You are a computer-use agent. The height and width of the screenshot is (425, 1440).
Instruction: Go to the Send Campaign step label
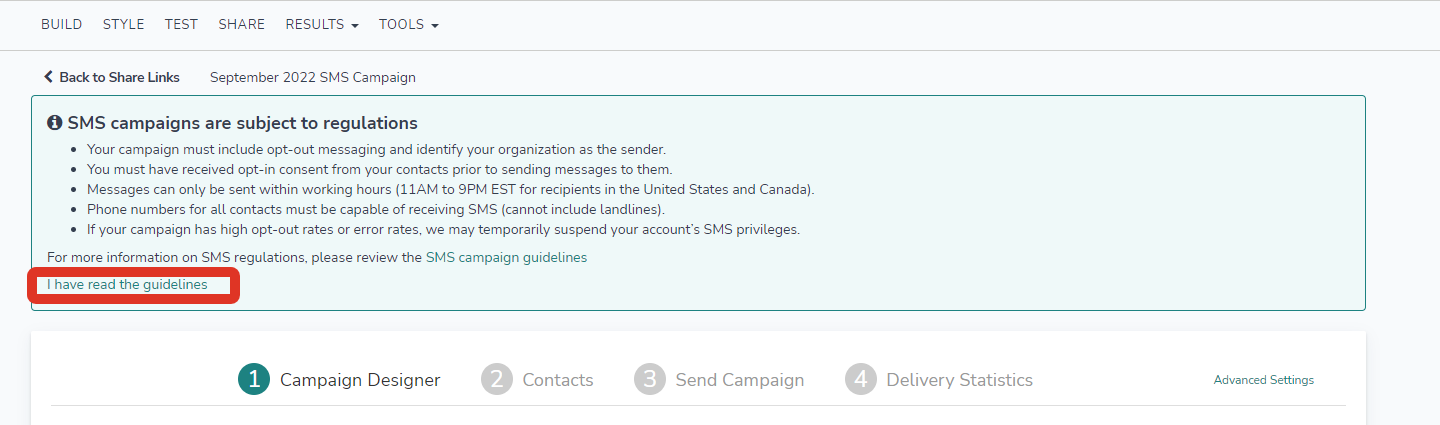click(739, 380)
